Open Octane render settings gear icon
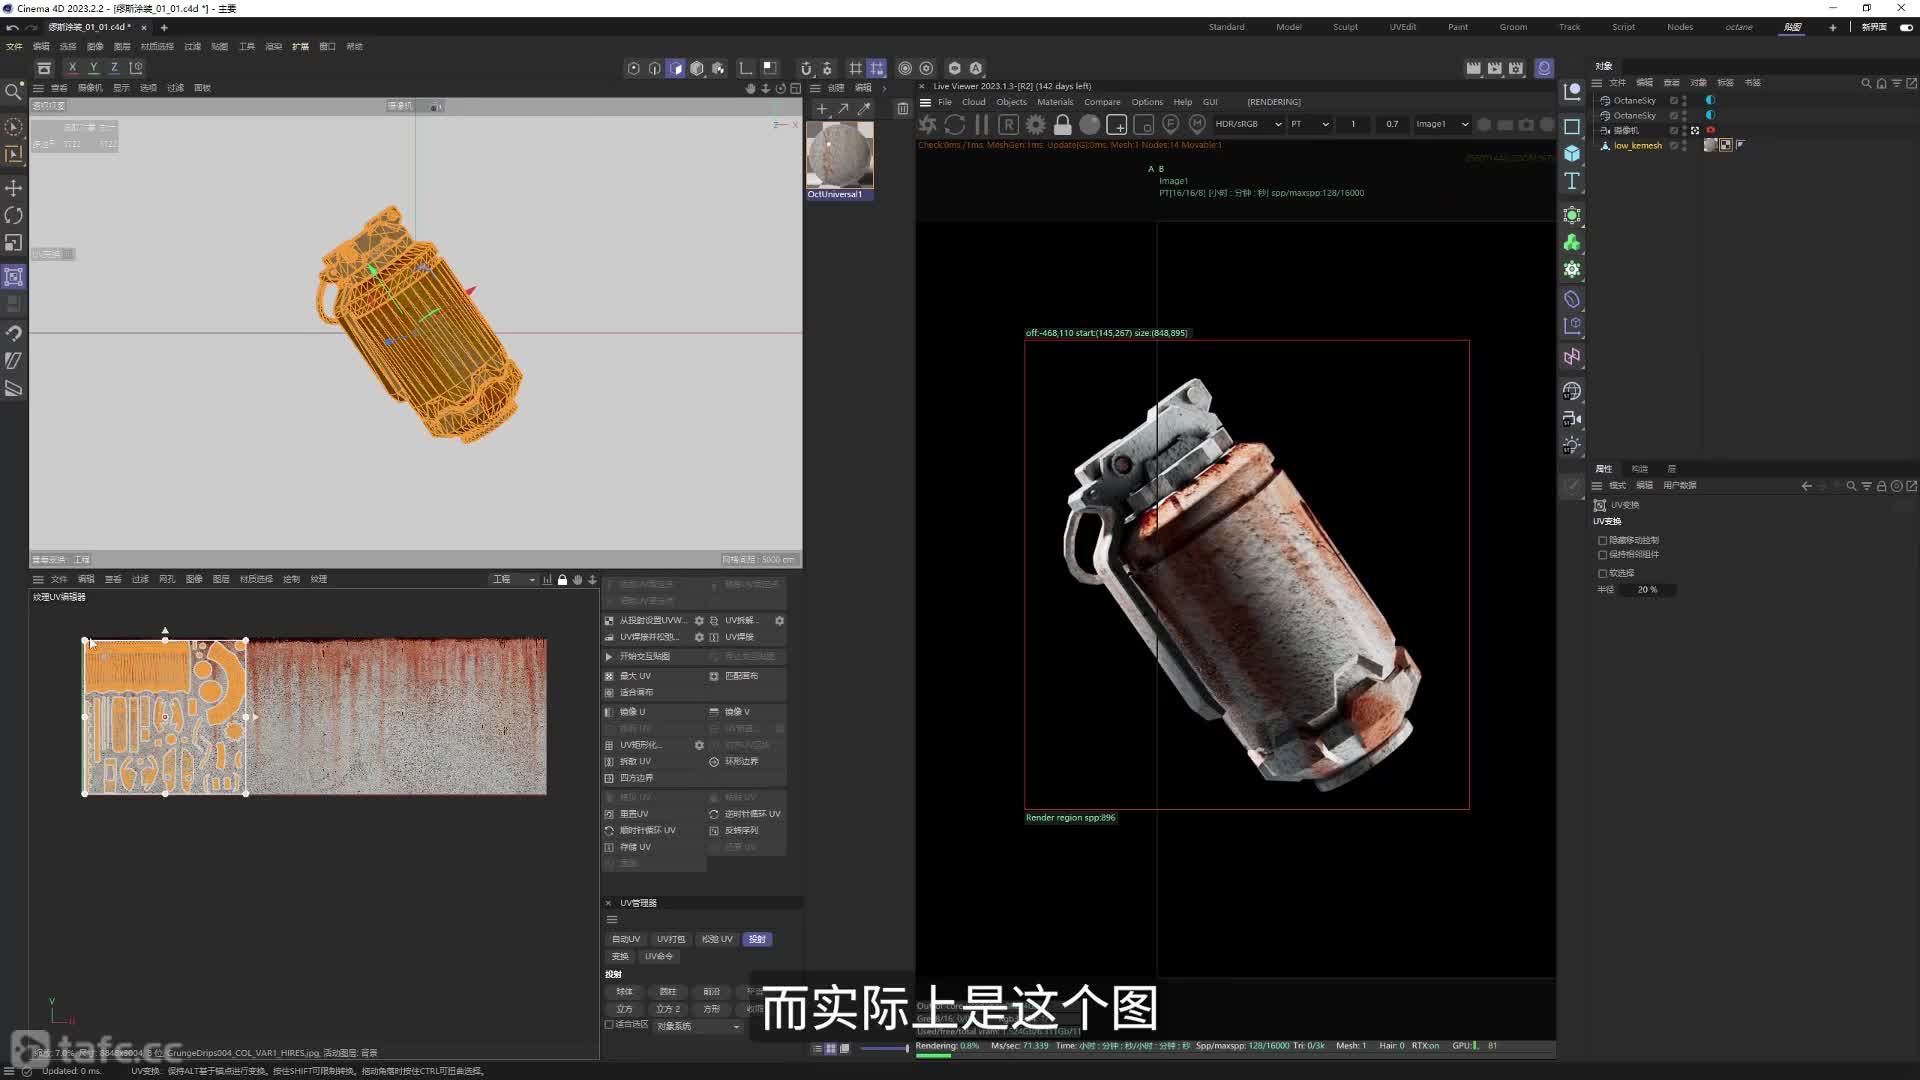 click(1036, 124)
